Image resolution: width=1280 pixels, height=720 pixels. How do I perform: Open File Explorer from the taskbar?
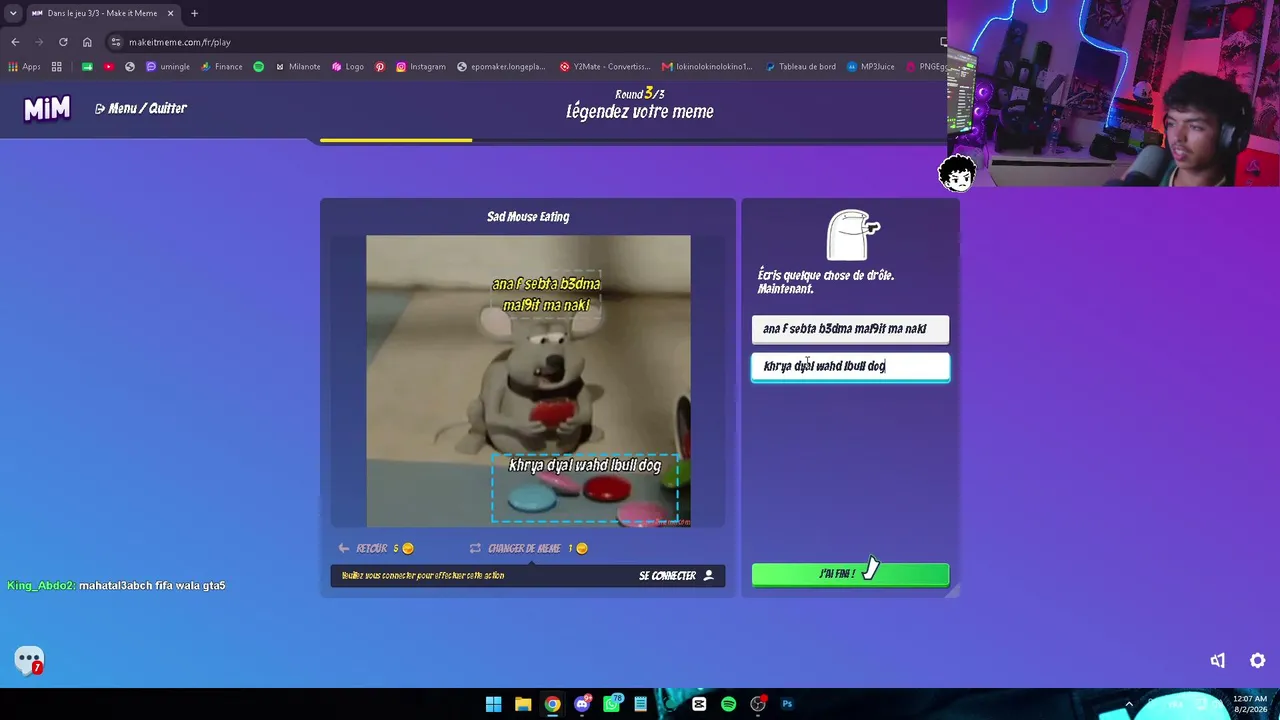[x=523, y=704]
